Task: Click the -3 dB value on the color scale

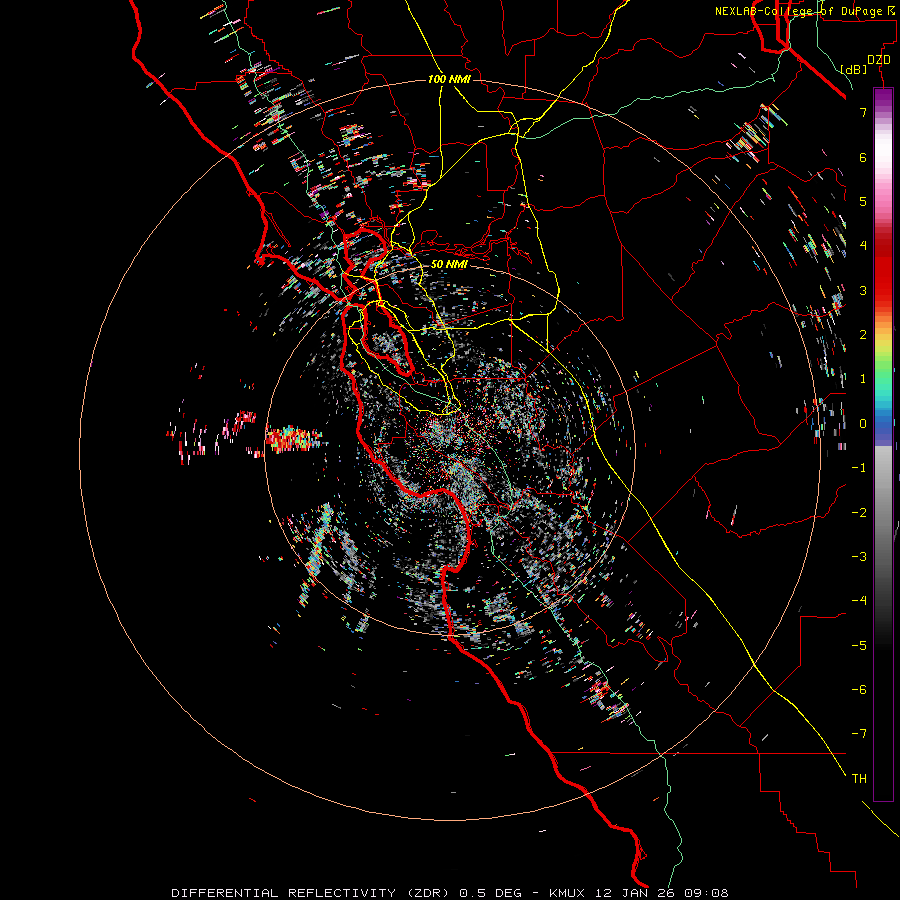Action: point(859,557)
